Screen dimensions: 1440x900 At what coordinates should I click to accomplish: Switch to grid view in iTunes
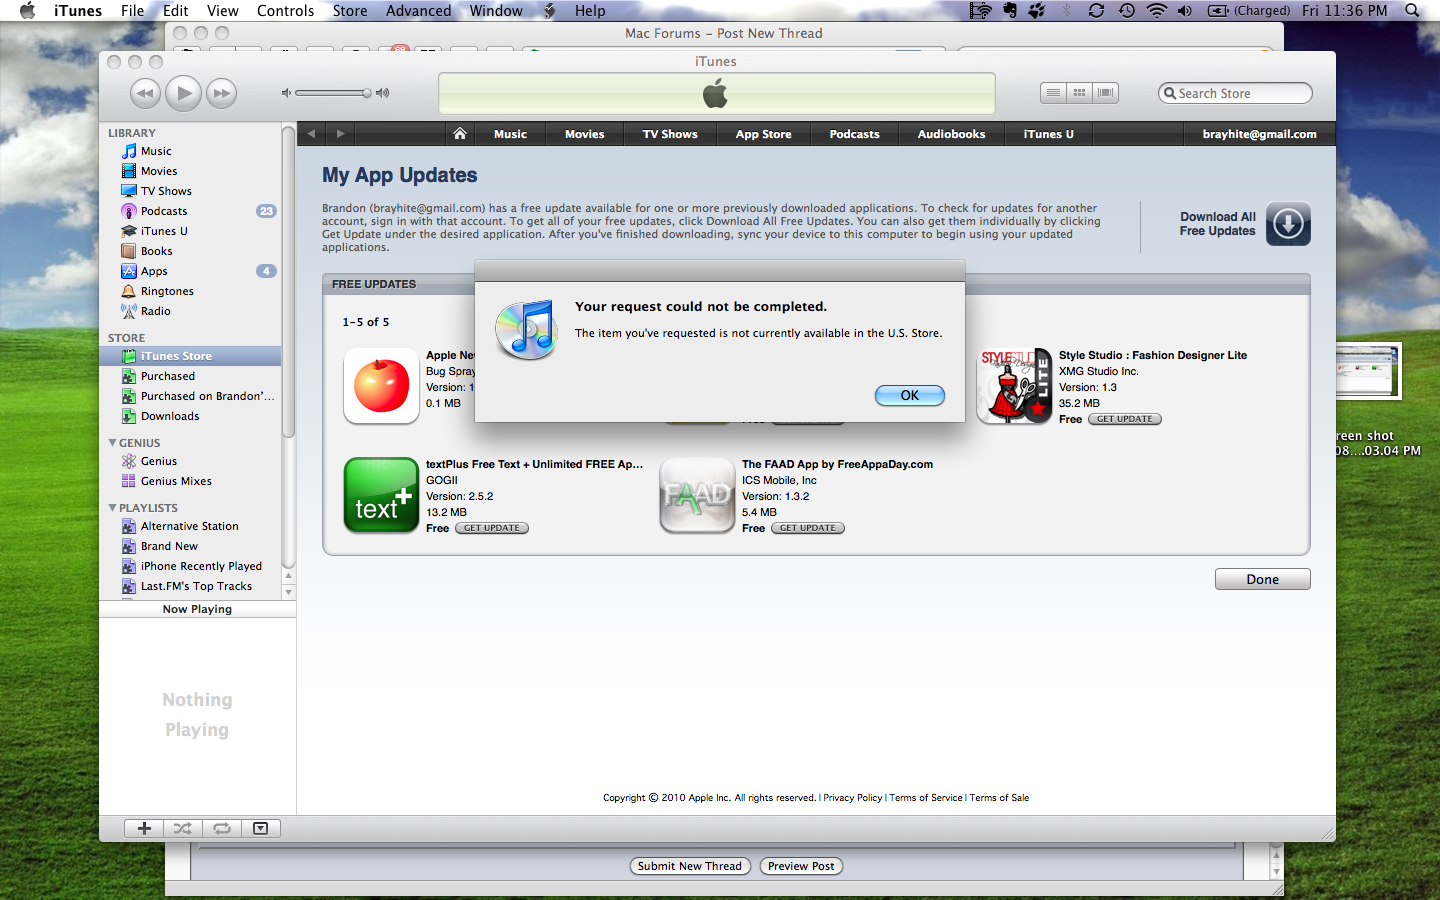click(1079, 93)
